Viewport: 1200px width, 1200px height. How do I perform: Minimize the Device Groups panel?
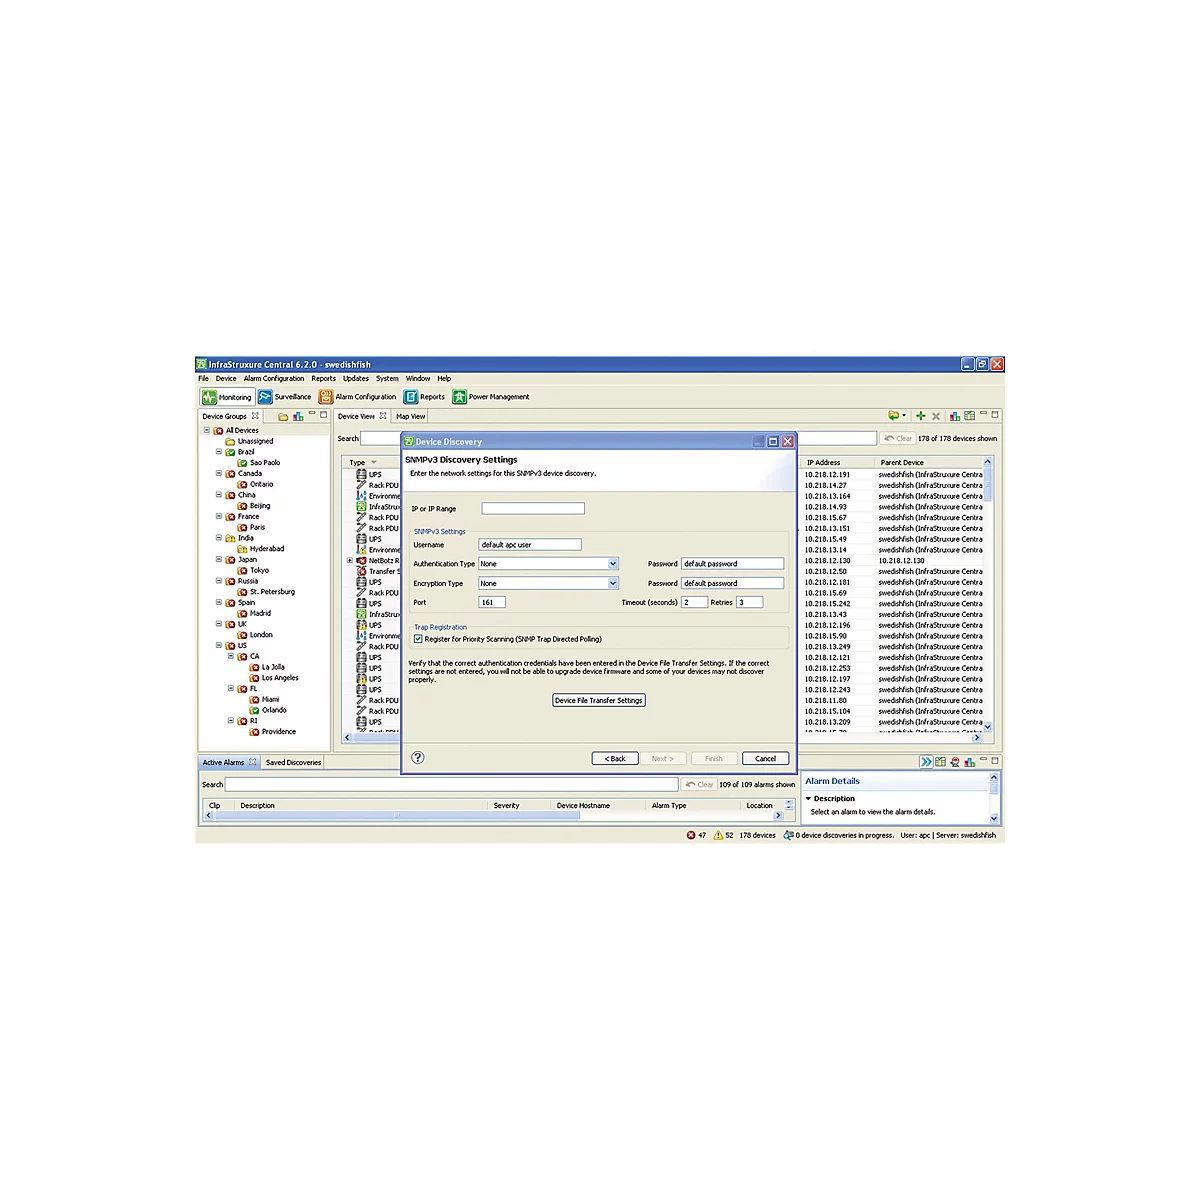click(312, 414)
